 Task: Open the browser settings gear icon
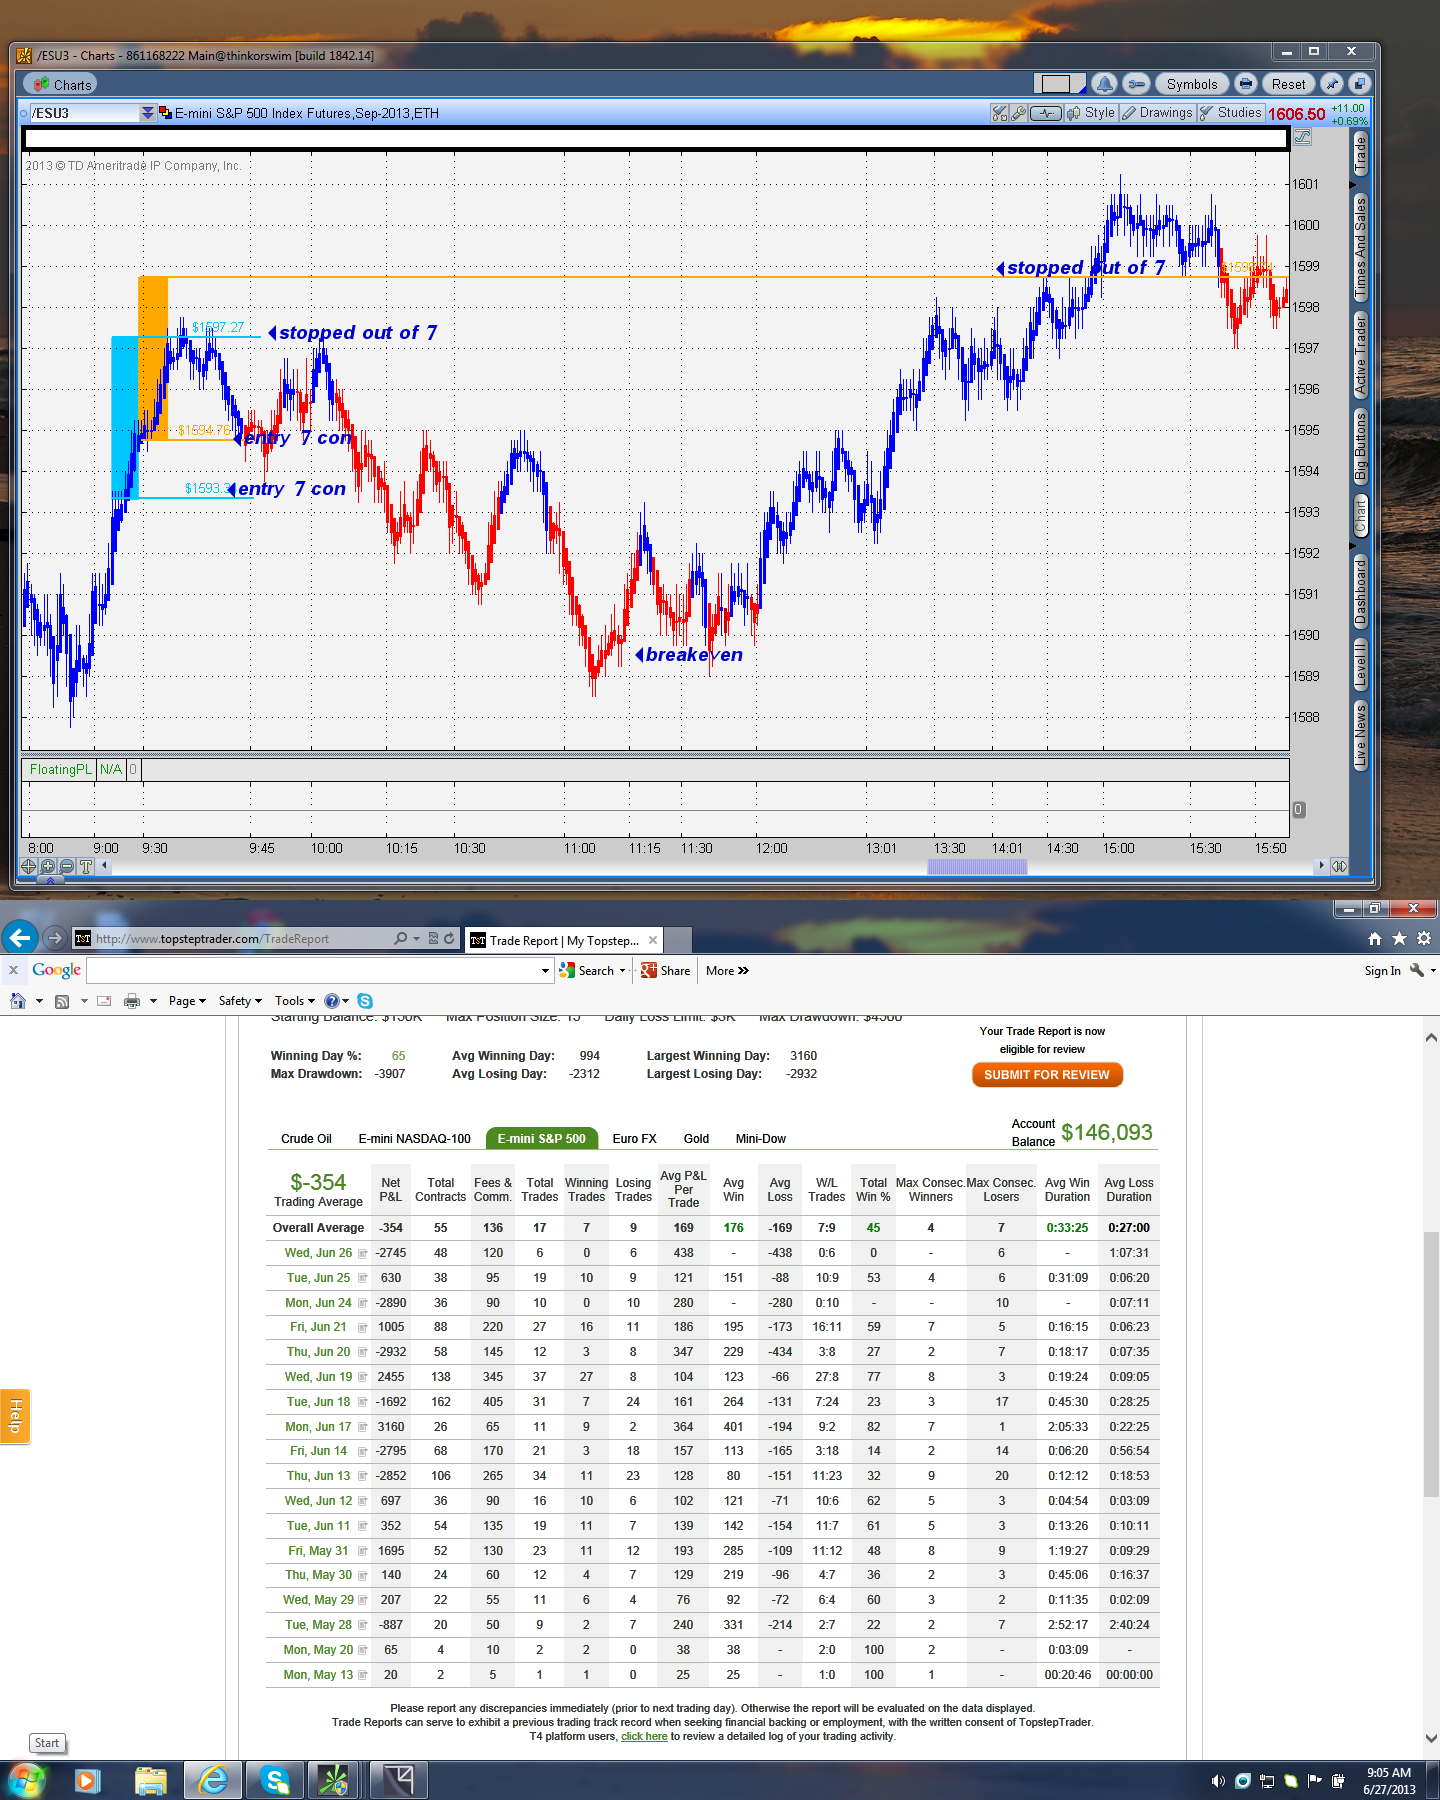coord(1424,938)
